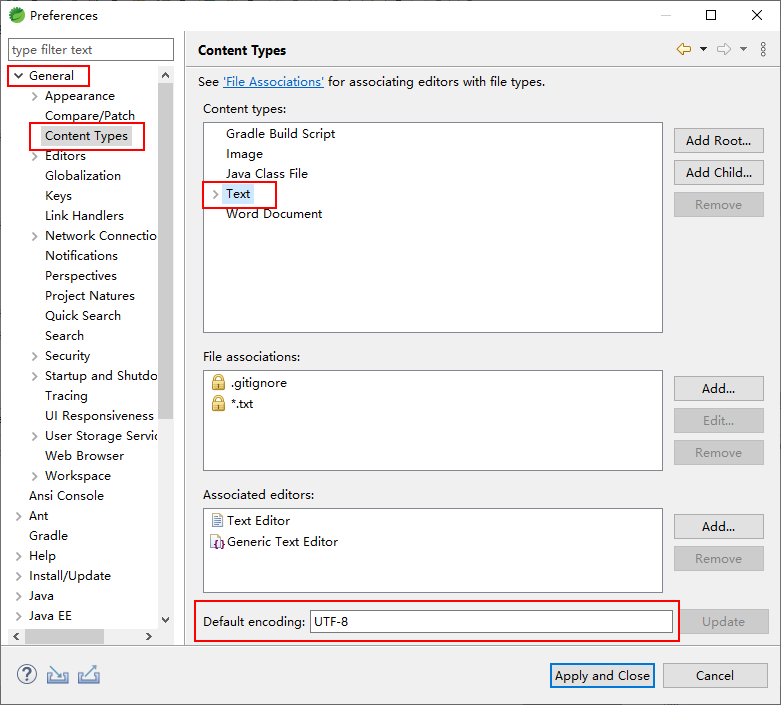Viewport: 781px width, 705px height.
Task: Click the Default encoding text field
Action: 491,622
